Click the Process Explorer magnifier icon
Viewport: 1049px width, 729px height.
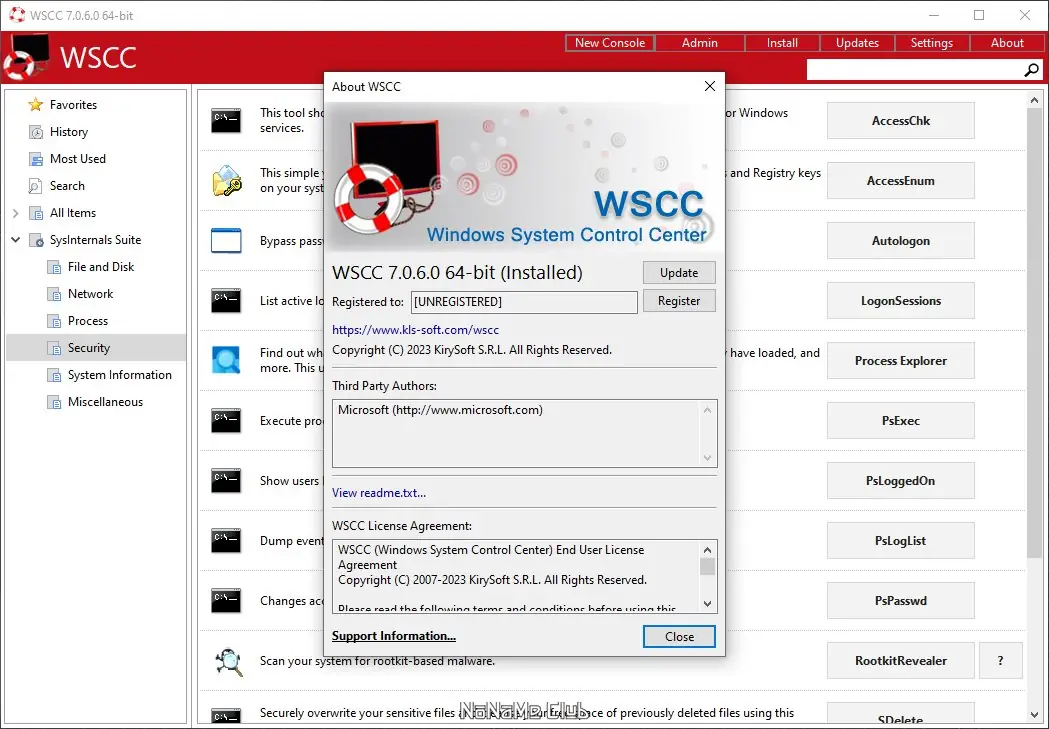(226, 360)
